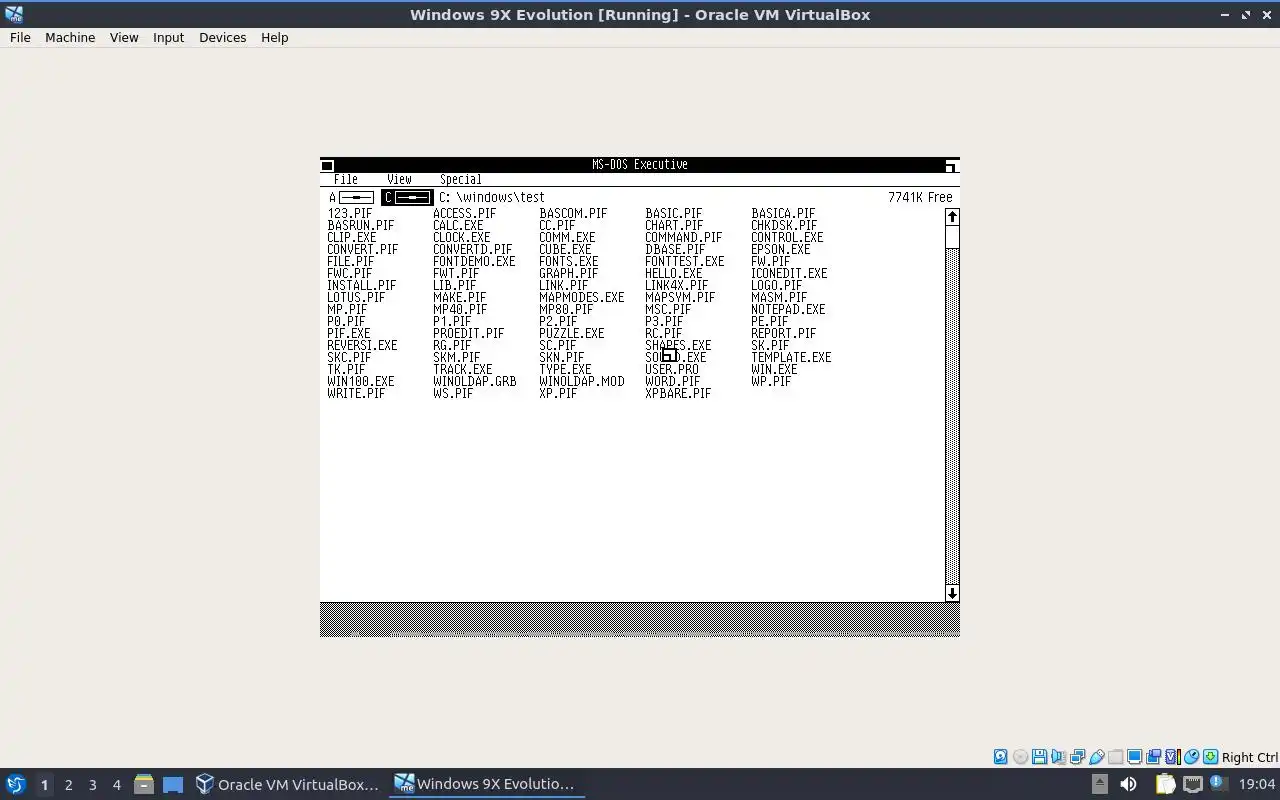This screenshot has width=1280, height=800.
Task: Click the VirtualBox network adapters icon
Action: click(x=1077, y=757)
